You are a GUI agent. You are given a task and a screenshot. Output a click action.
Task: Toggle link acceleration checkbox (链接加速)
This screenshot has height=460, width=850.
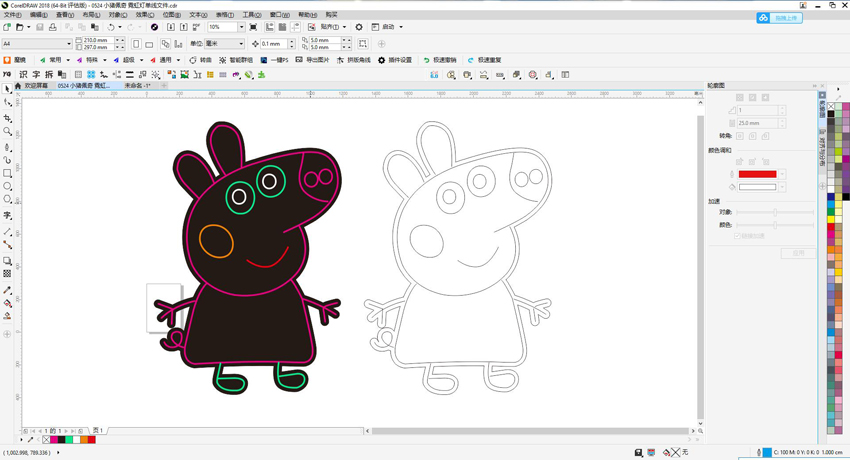(x=737, y=236)
